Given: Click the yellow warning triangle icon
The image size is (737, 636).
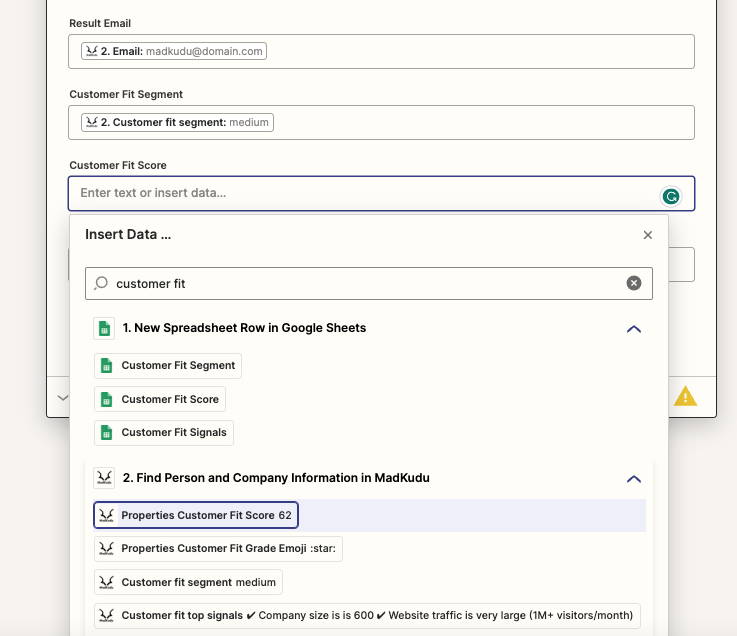Looking at the screenshot, I should [x=685, y=396].
